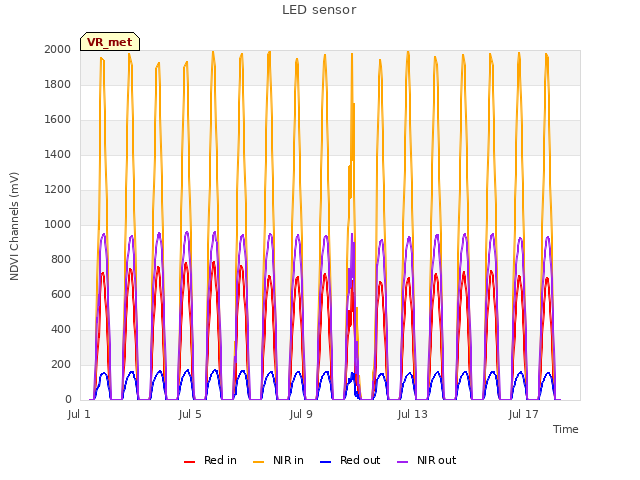Click the 1600 y-axis tick label
Viewport: 640px width, 480px height.
point(58,120)
